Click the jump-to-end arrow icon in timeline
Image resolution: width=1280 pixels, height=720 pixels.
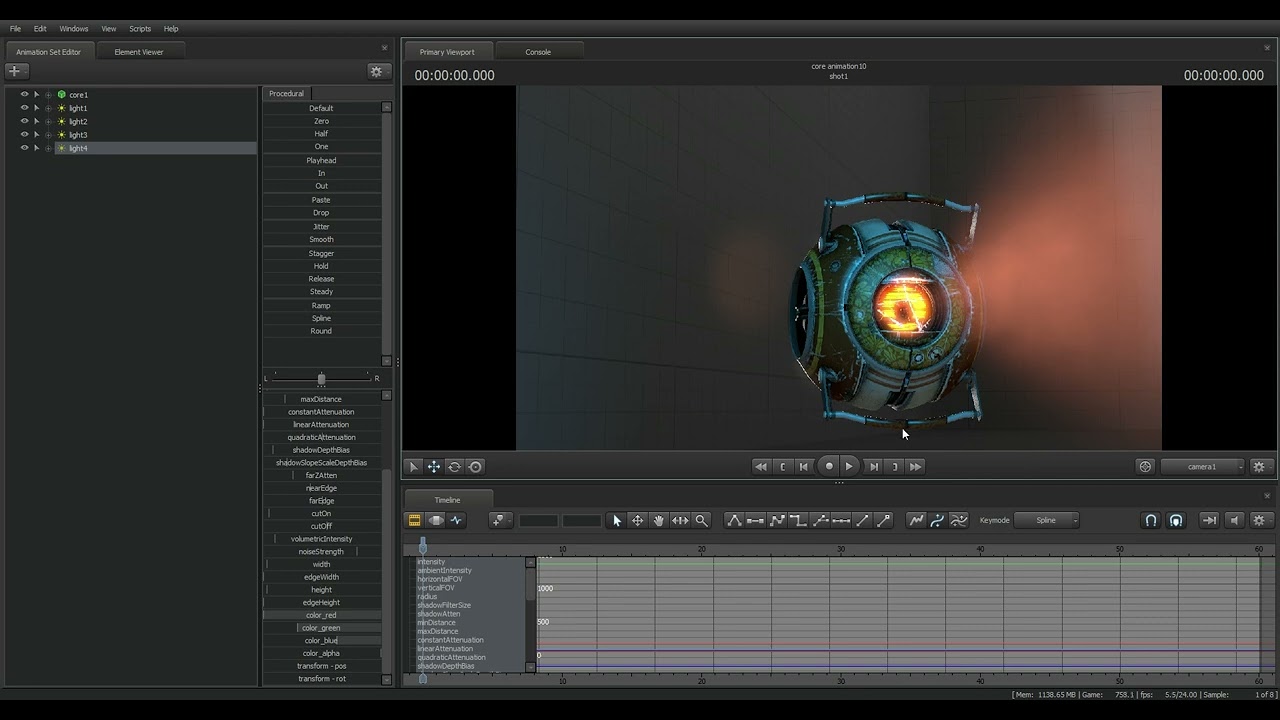(x=1209, y=520)
